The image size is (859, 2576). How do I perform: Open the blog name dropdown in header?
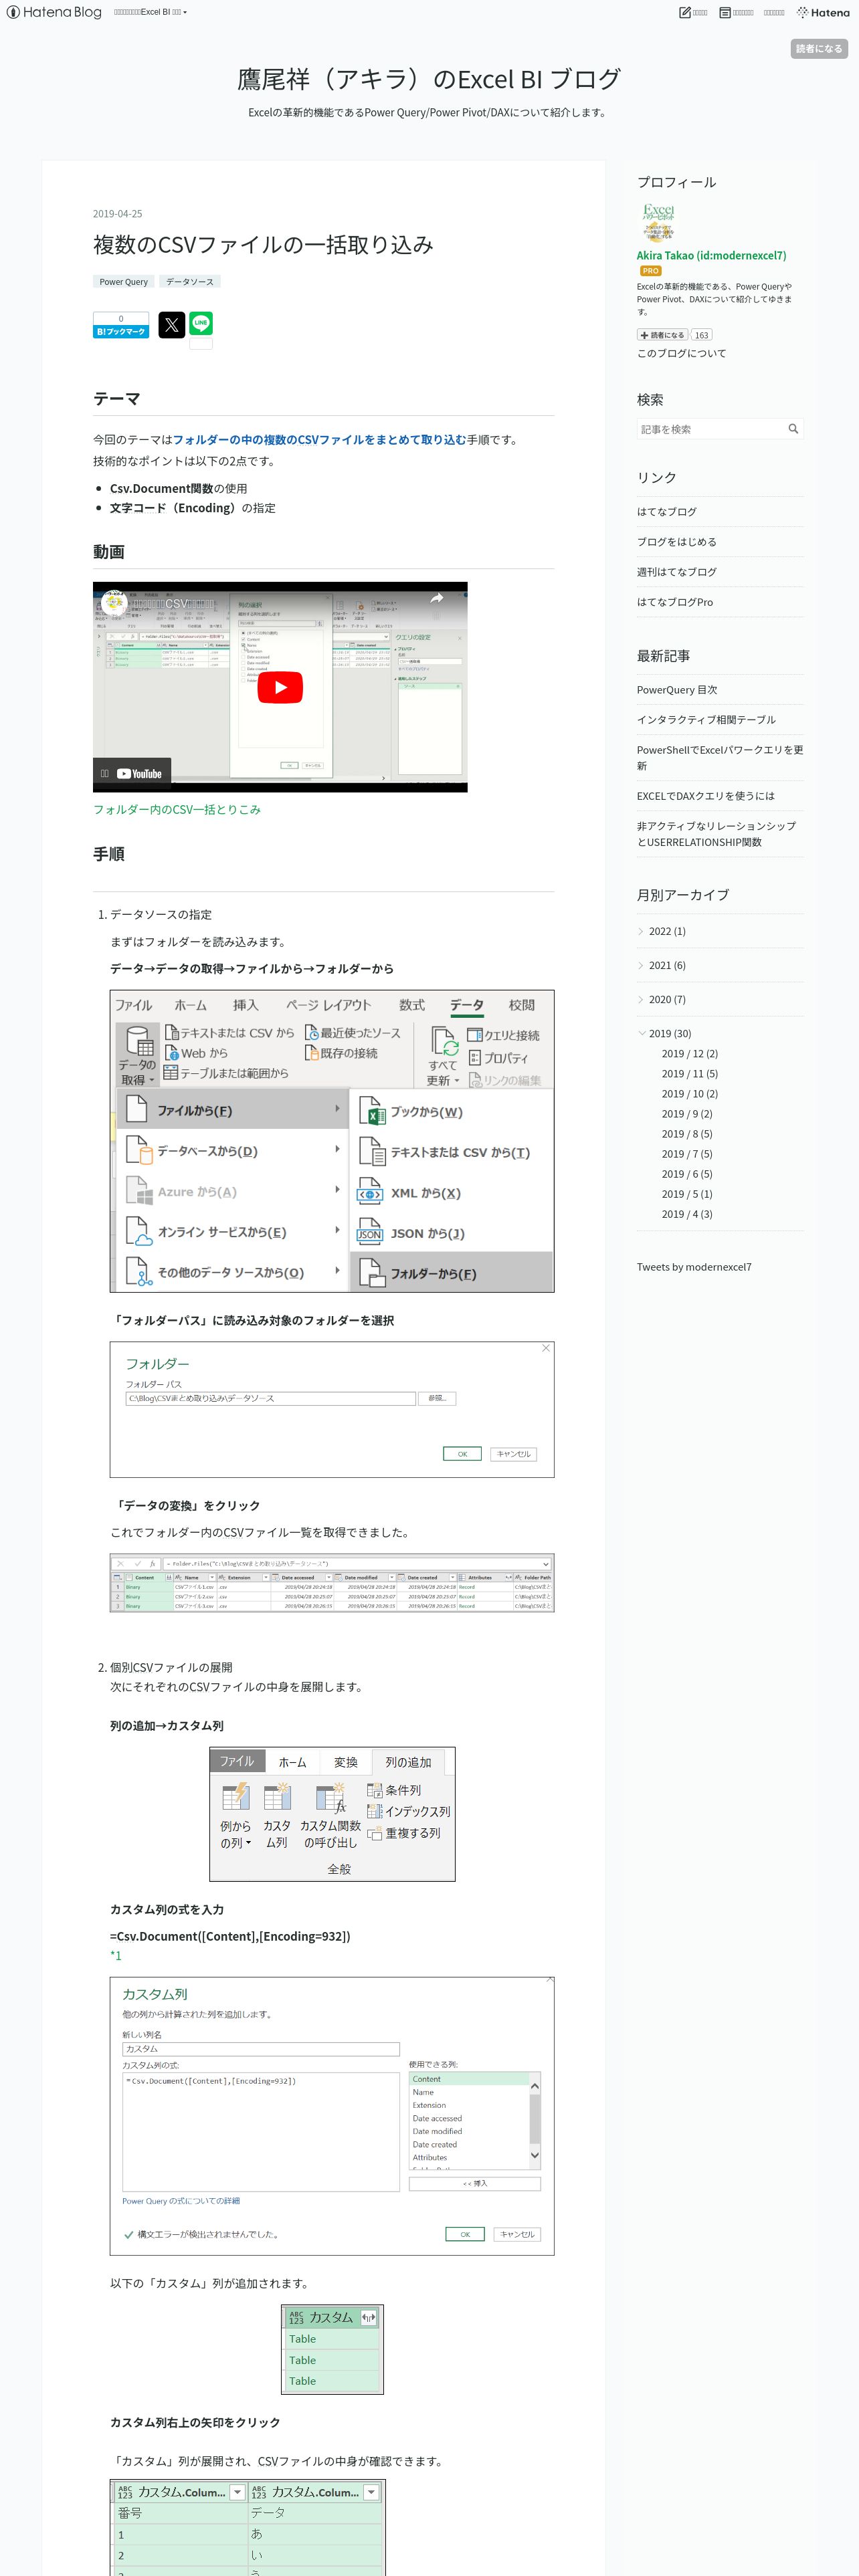click(x=150, y=12)
